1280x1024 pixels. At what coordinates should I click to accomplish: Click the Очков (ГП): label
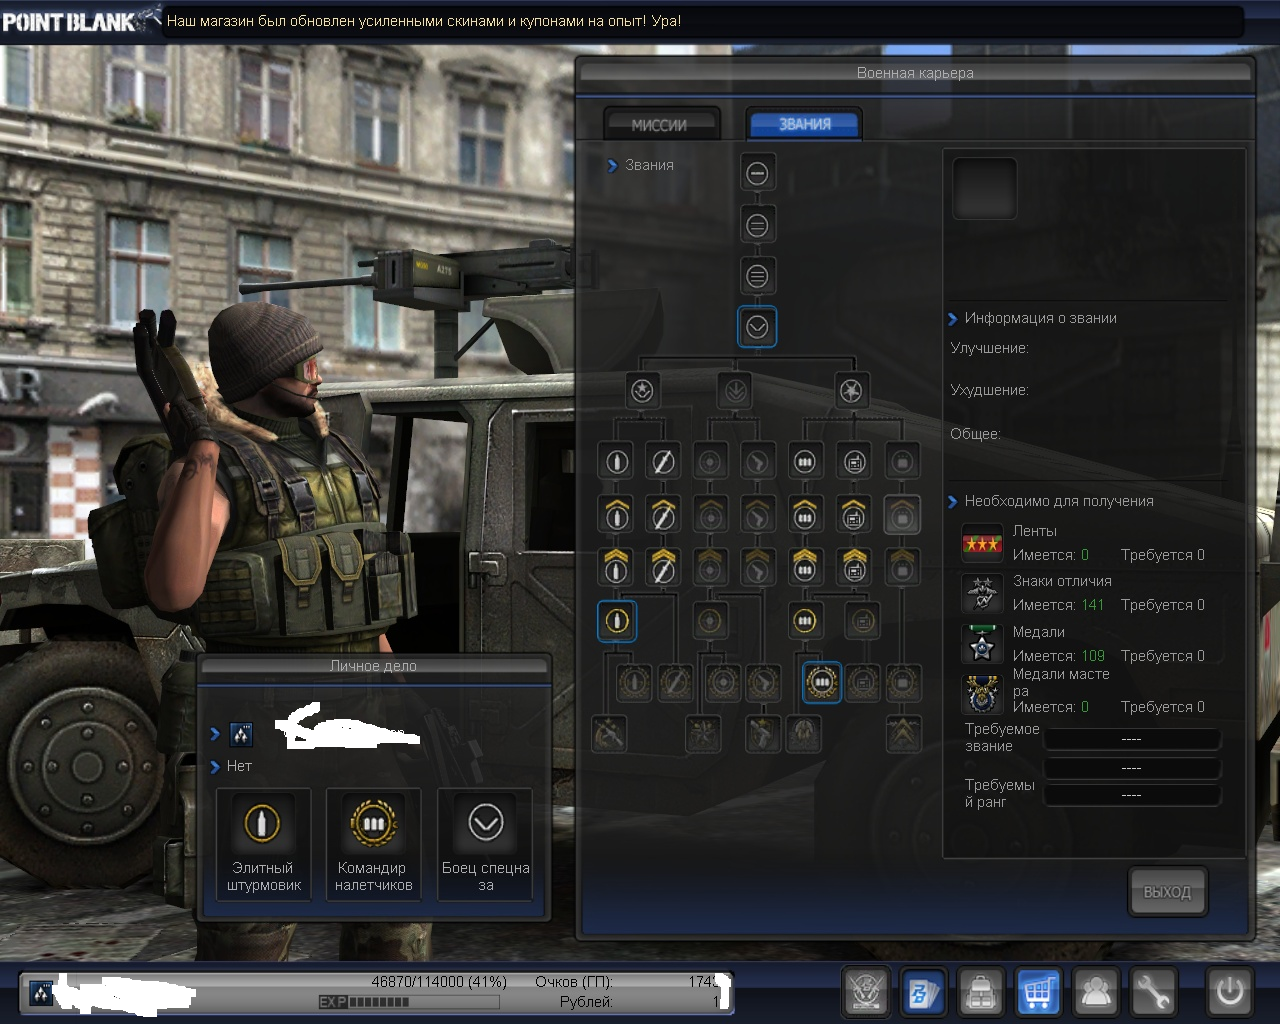click(574, 982)
